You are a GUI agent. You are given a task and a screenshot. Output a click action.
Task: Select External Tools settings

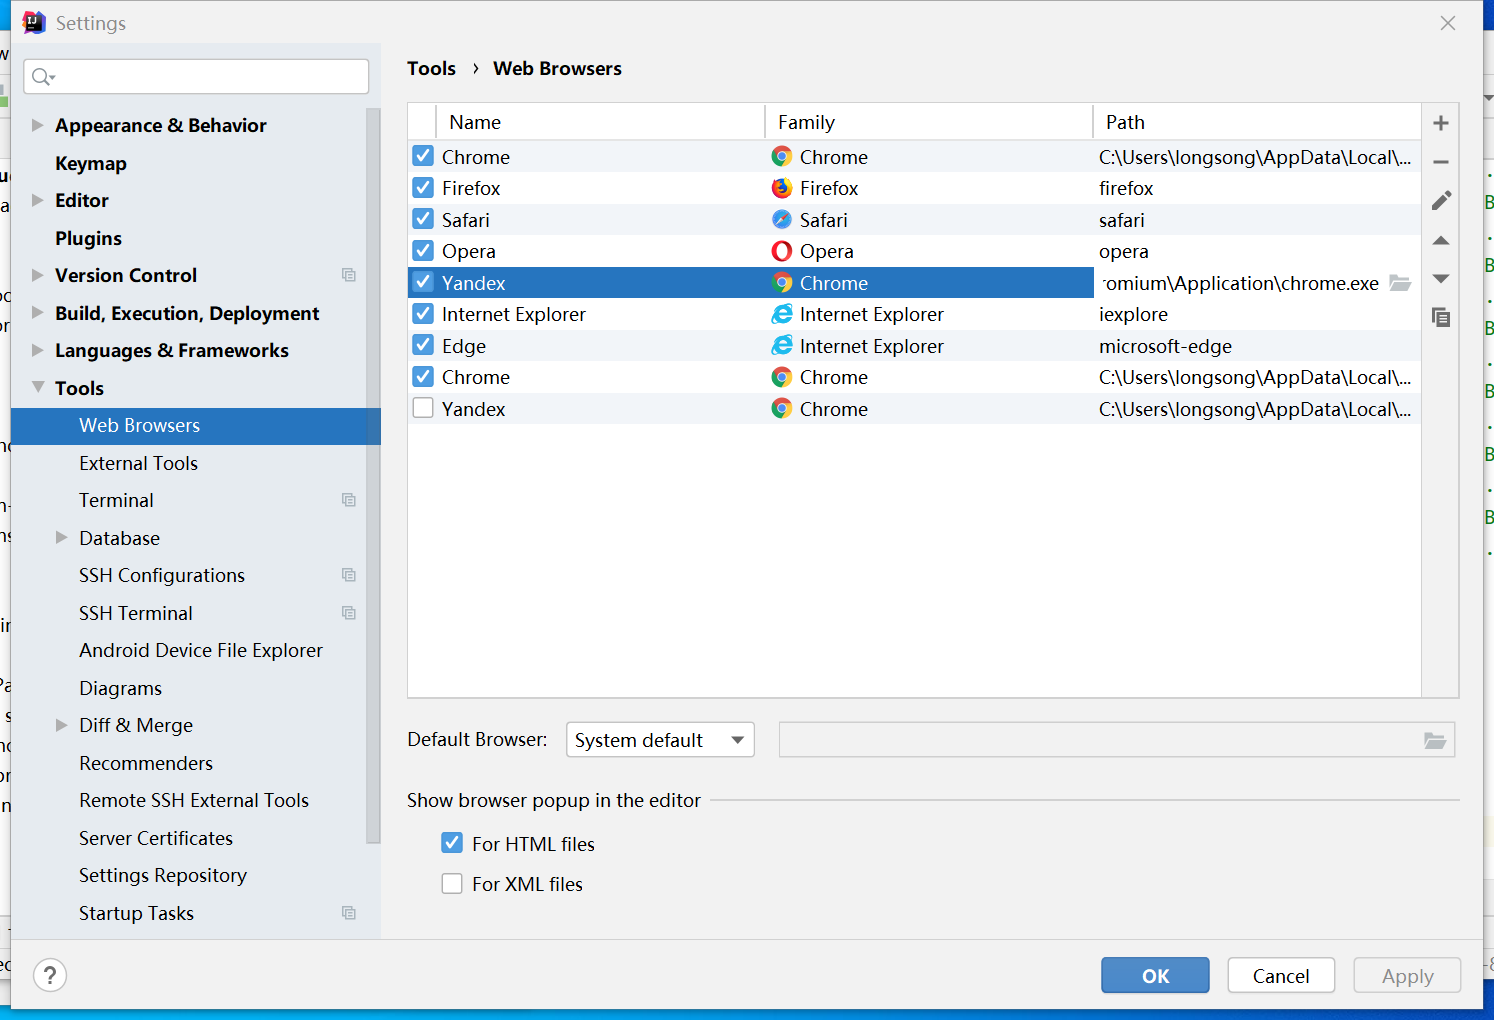(138, 463)
